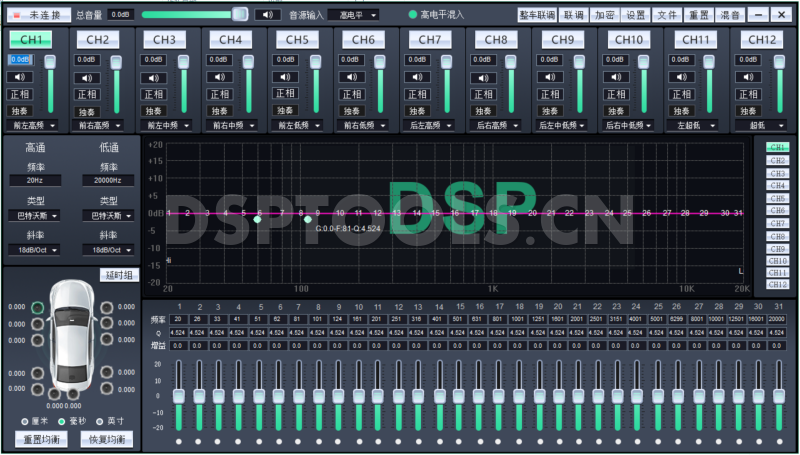Click EQ node 6 on the graph
This screenshot has width=800, height=455.
click(257, 219)
